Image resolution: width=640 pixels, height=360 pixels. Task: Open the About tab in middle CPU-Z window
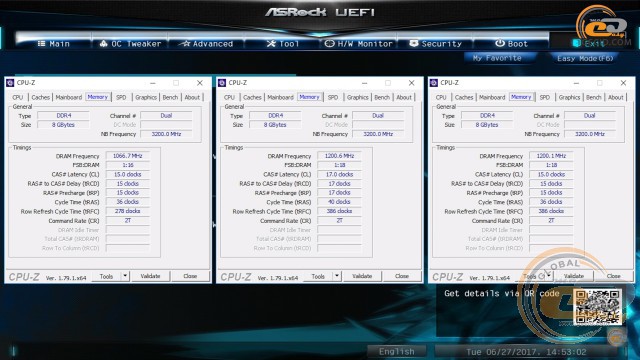point(404,97)
